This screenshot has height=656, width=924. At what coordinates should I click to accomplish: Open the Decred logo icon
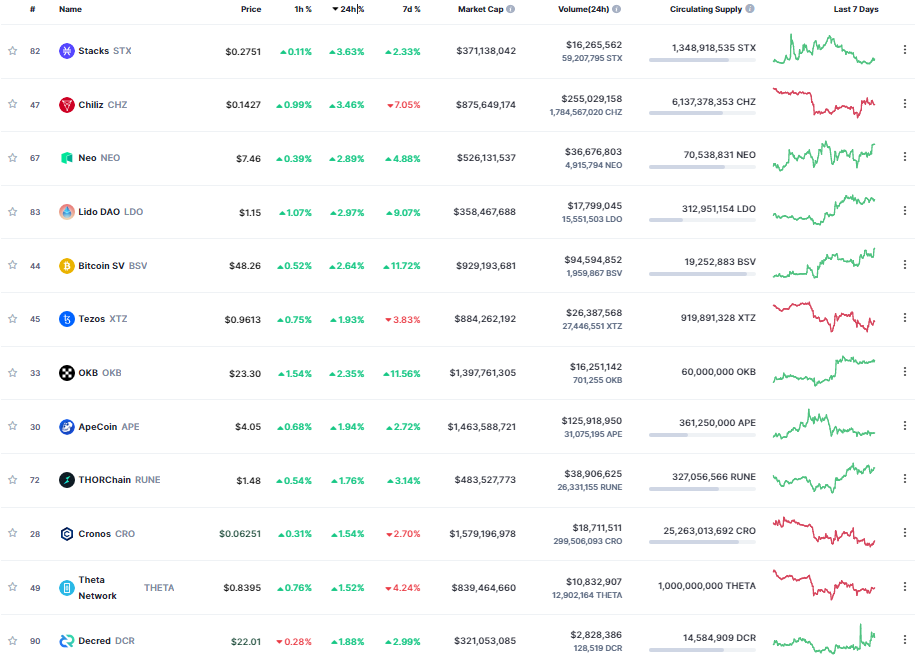pyautogui.click(x=67, y=641)
